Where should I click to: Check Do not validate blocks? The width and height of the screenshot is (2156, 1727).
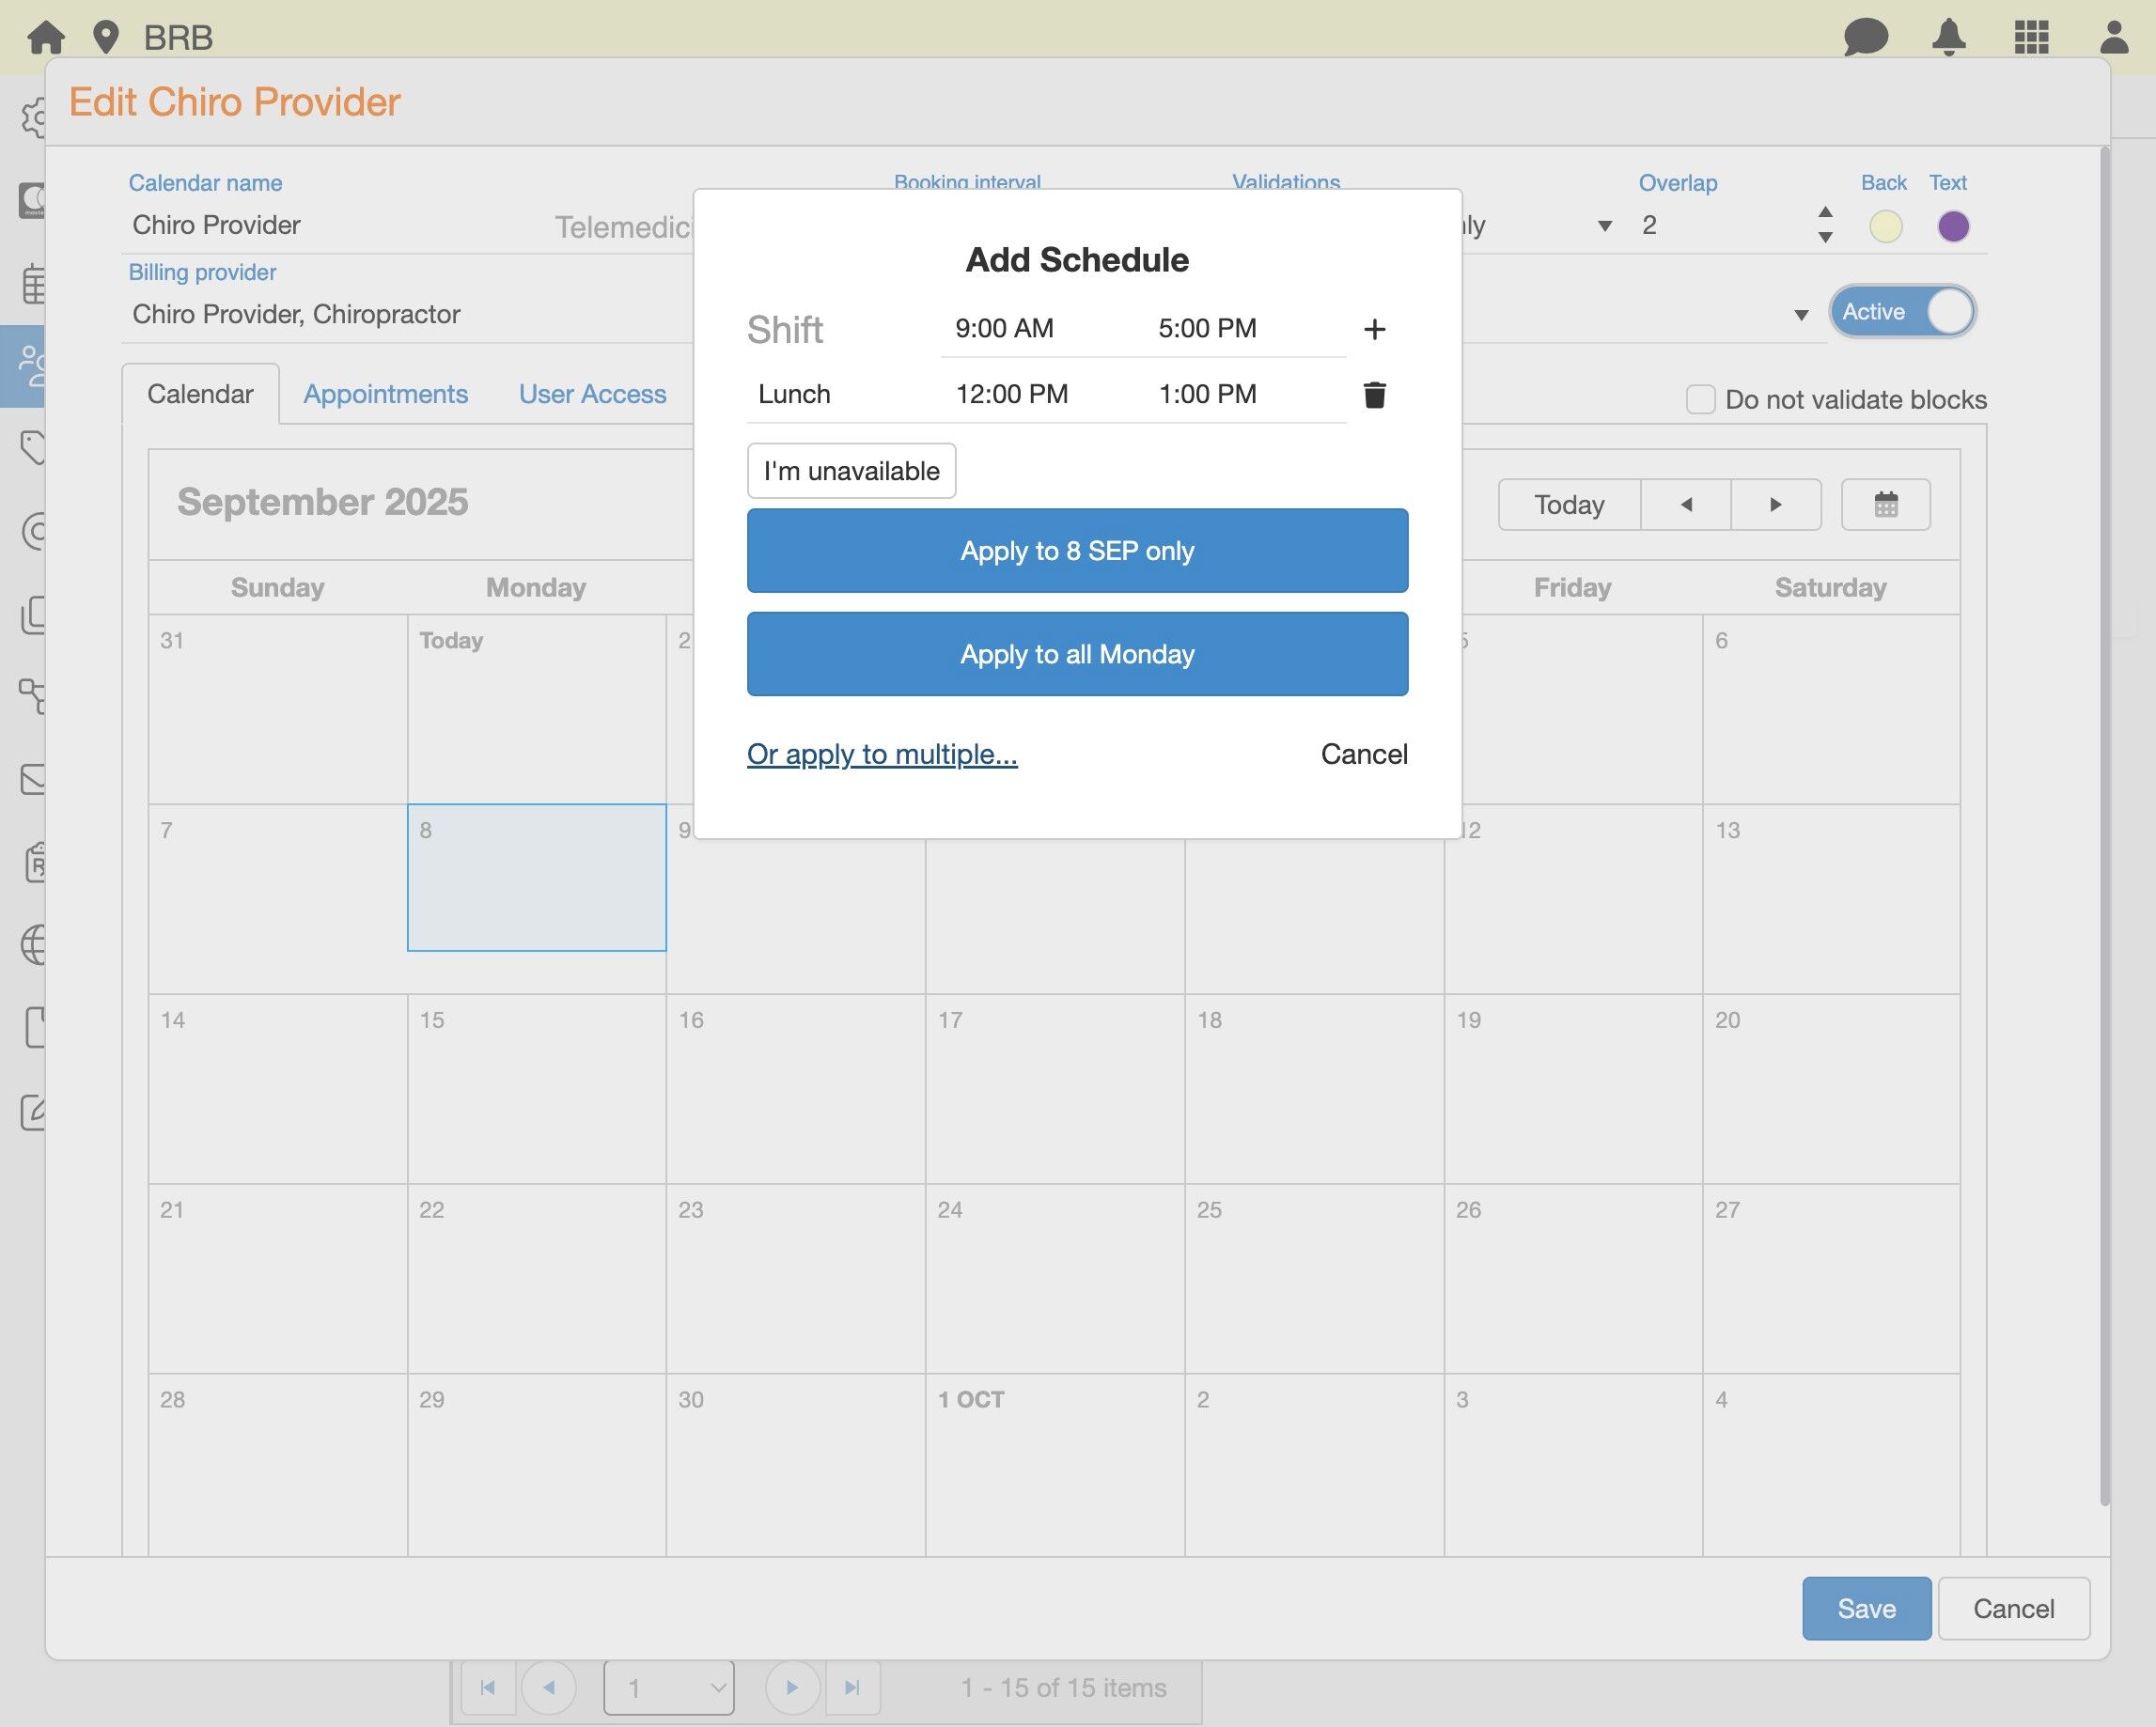[1700, 399]
